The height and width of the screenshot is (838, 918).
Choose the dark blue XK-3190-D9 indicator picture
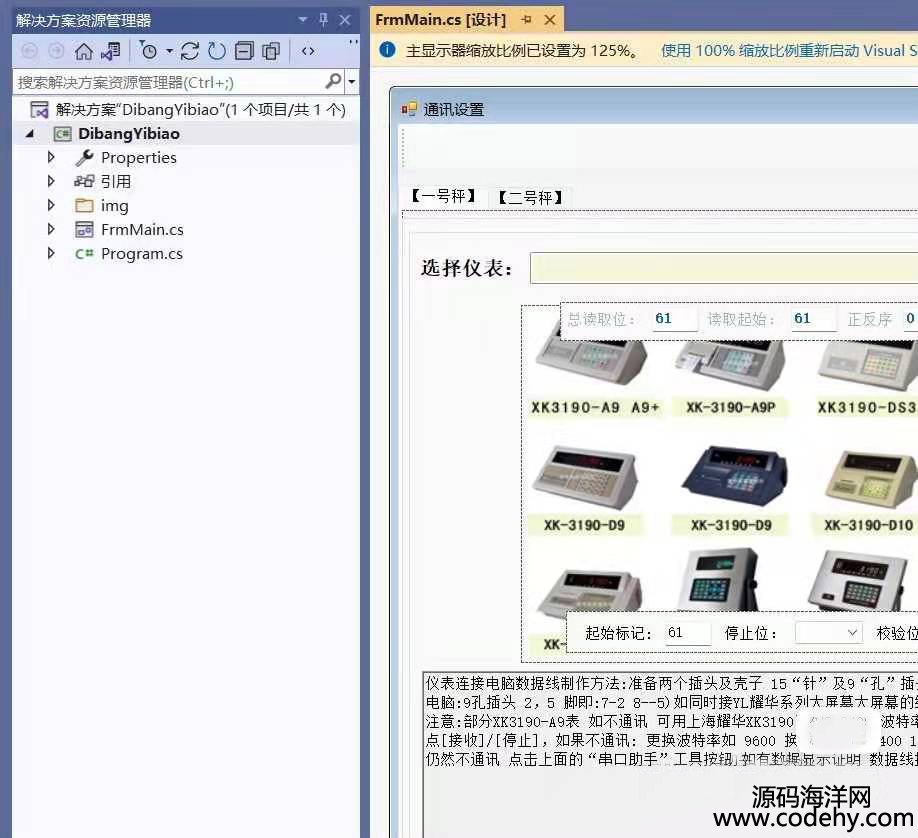[734, 477]
